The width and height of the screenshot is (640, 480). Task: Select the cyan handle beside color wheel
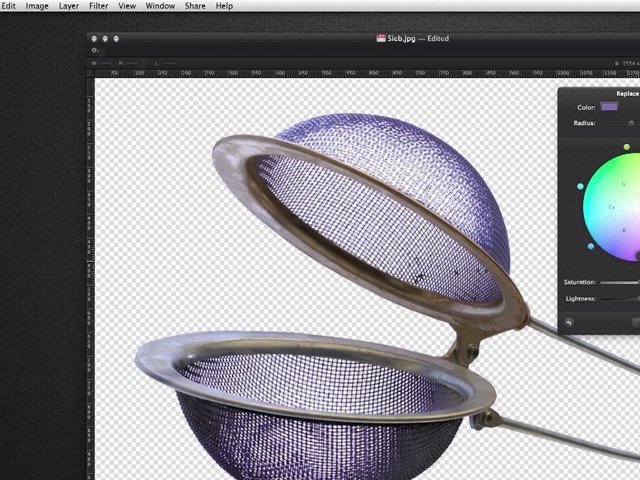[580, 186]
